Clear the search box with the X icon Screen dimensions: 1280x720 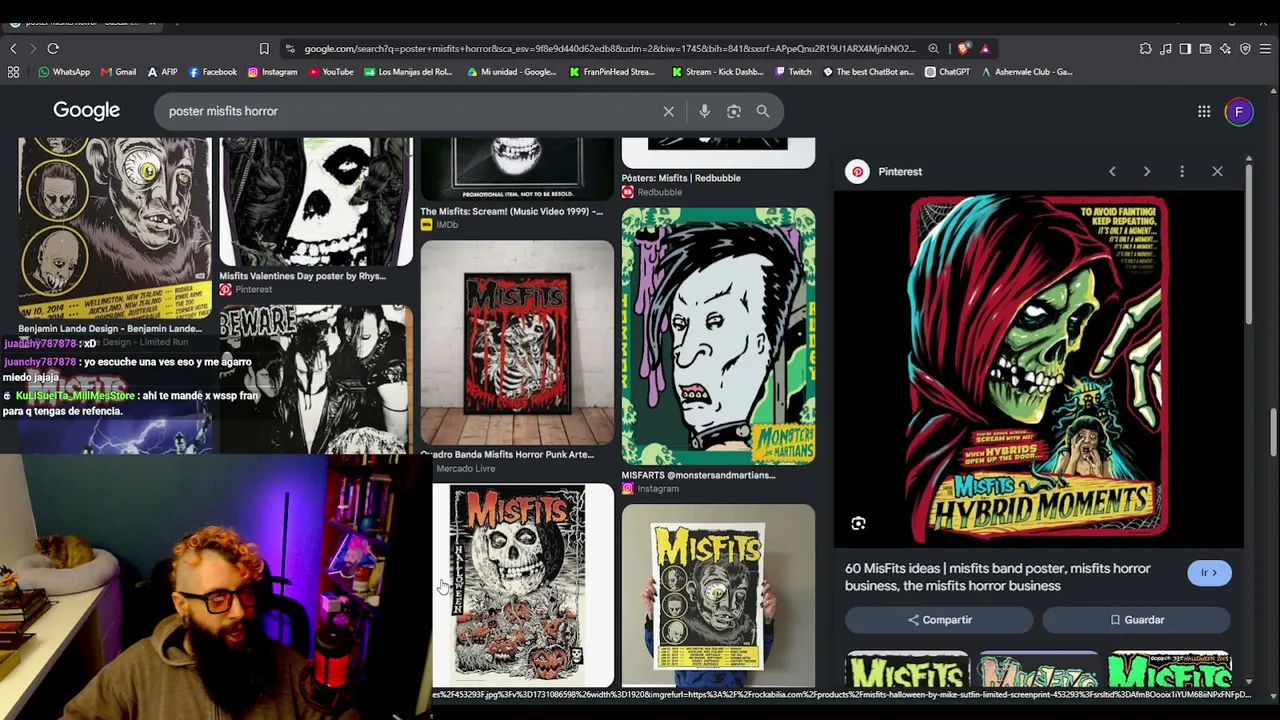(x=669, y=111)
